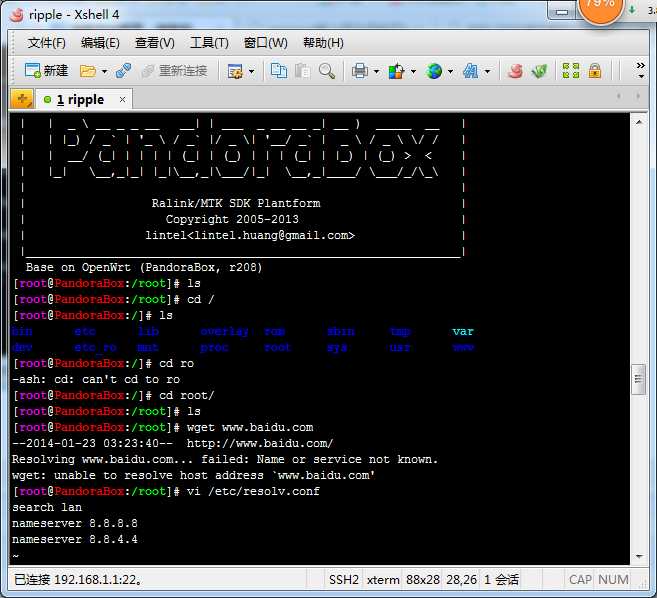657x598 pixels.
Task: Click the Copy icon
Action: 279,71
